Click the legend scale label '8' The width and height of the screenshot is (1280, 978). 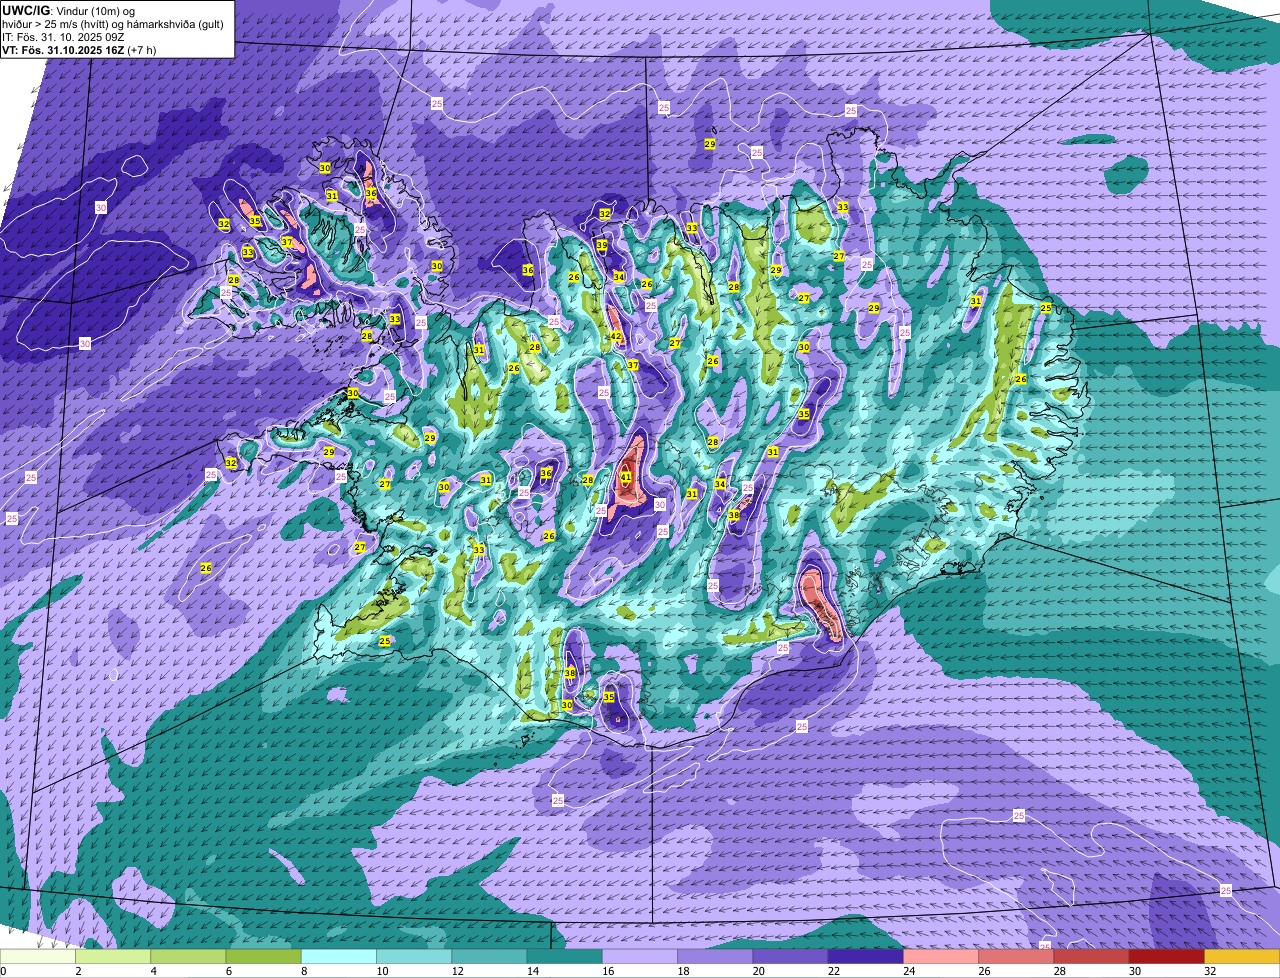[x=302, y=970]
